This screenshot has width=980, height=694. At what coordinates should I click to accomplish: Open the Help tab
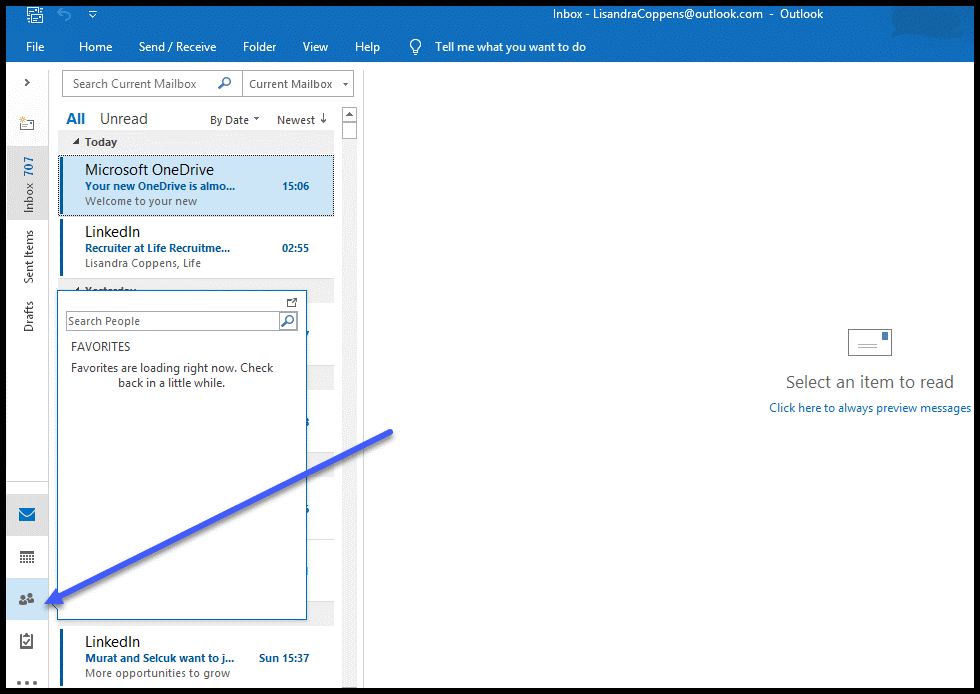coord(367,47)
